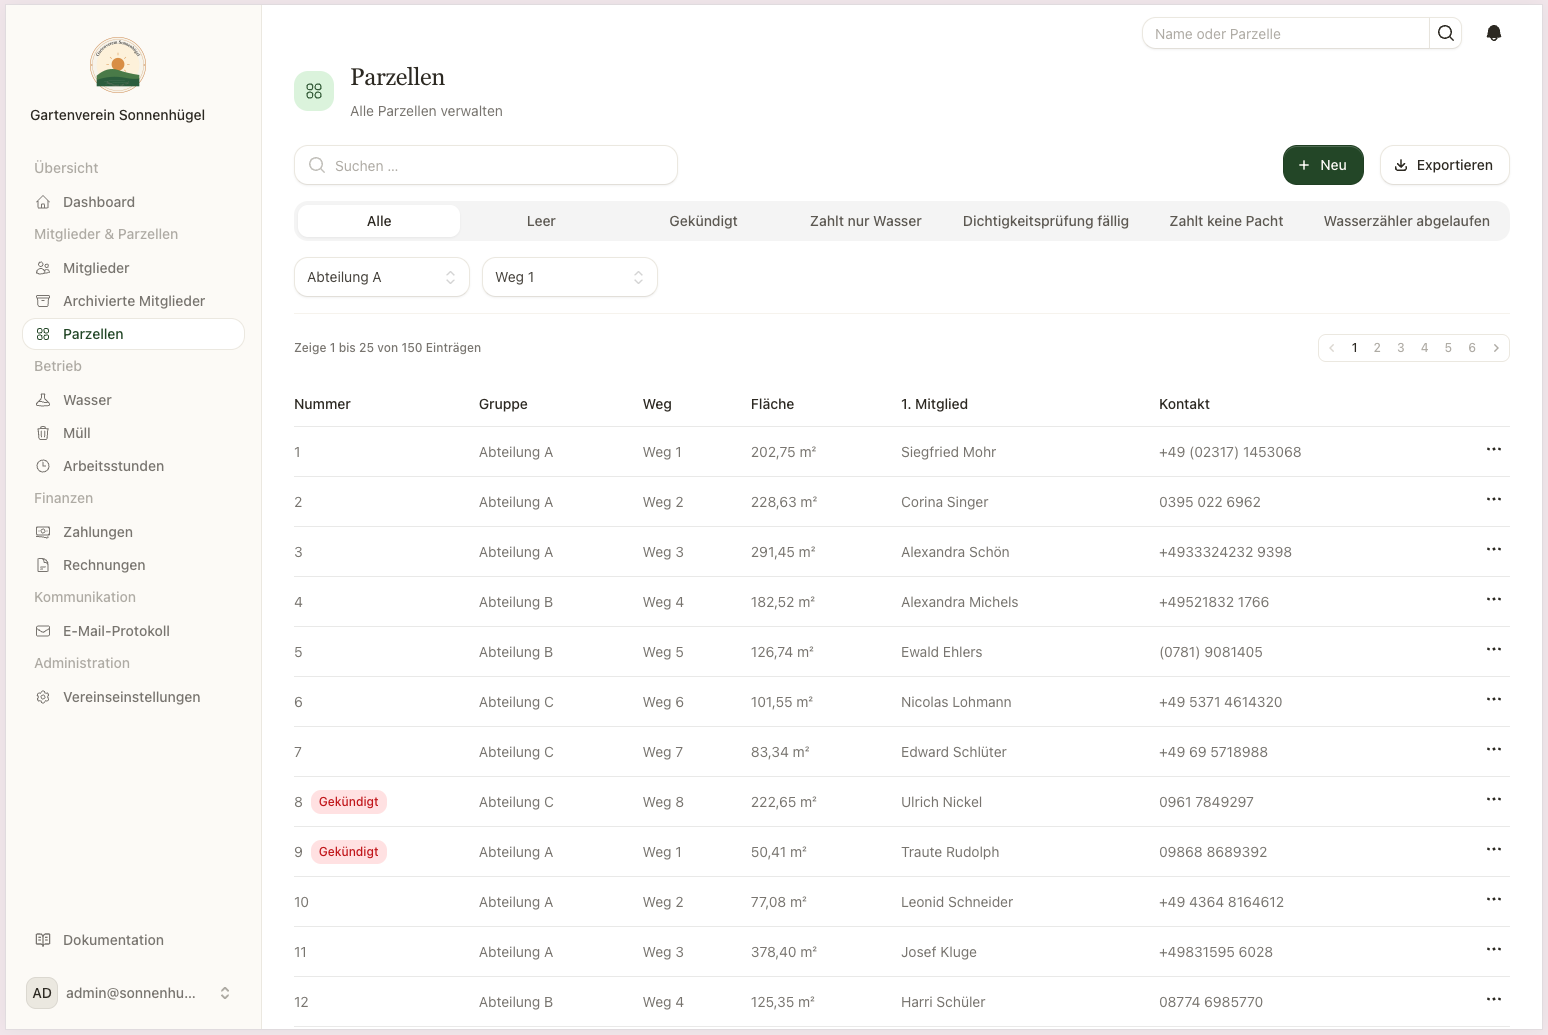Screen dimensions: 1548x1035
Task: Click area value 378,40 m²
Action: coord(784,952)
